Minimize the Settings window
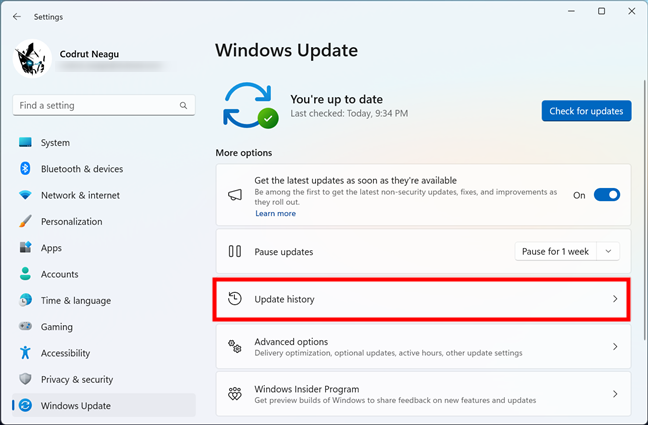The height and width of the screenshot is (425, 648). click(572, 11)
